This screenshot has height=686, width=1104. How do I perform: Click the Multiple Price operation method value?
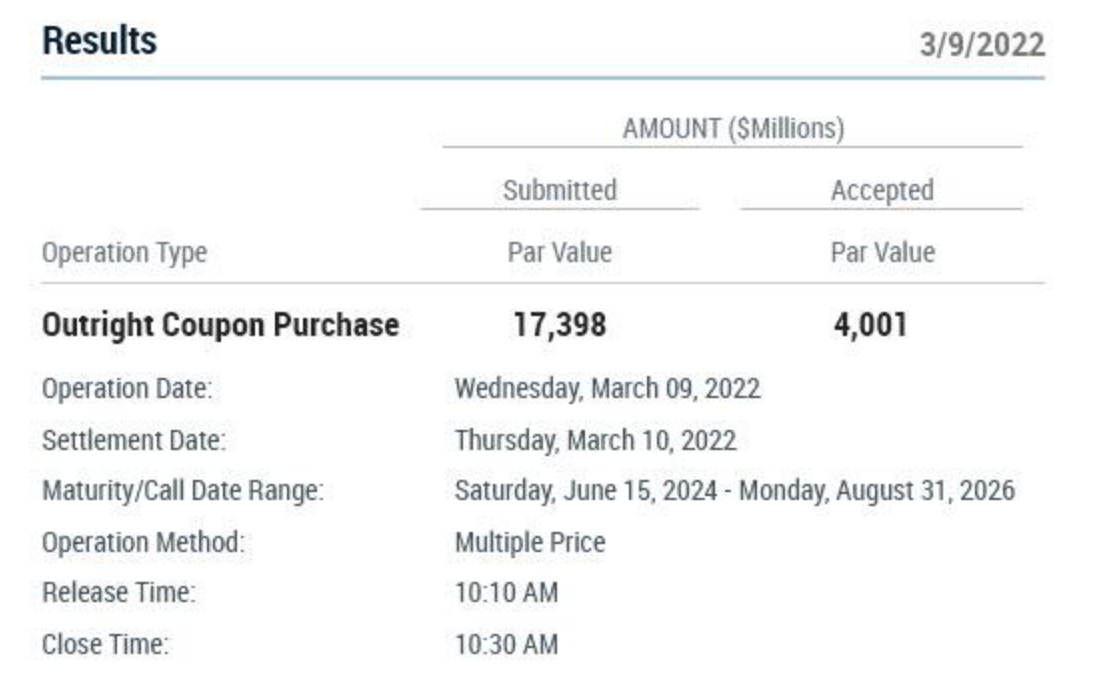530,543
